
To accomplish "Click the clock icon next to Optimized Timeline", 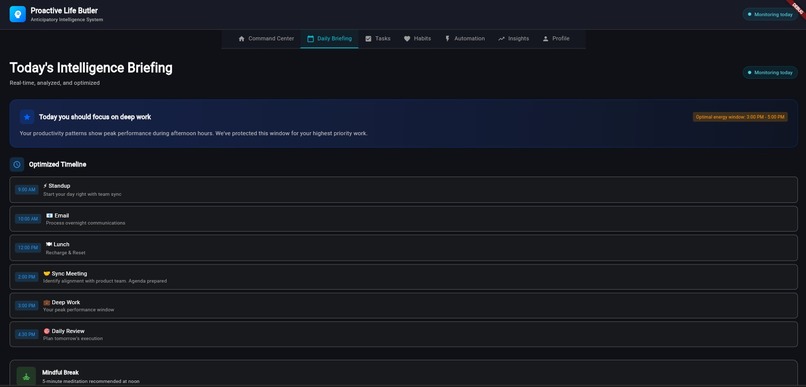I will tap(17, 164).
